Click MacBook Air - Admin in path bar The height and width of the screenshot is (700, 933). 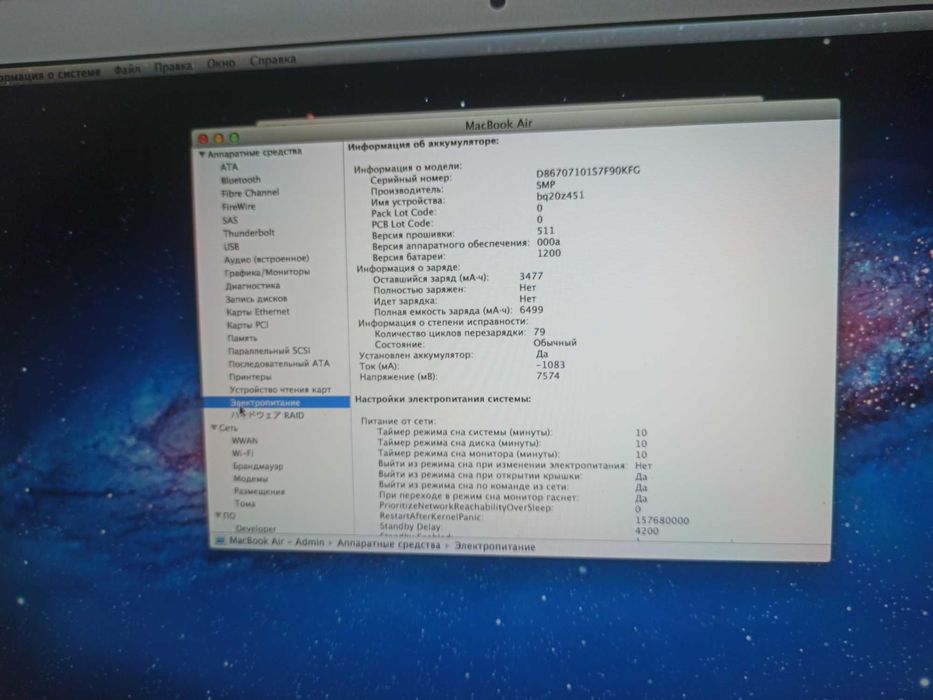tap(277, 542)
